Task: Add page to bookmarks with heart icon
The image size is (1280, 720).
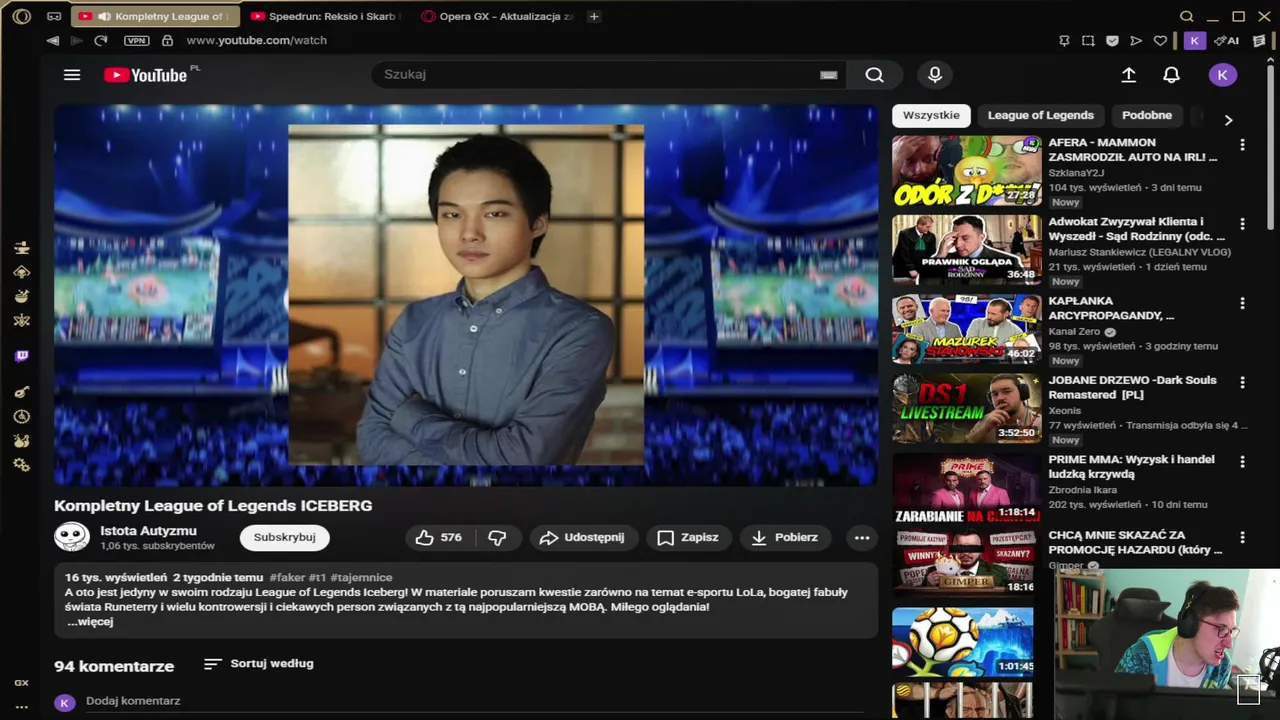Action: pos(1160,41)
